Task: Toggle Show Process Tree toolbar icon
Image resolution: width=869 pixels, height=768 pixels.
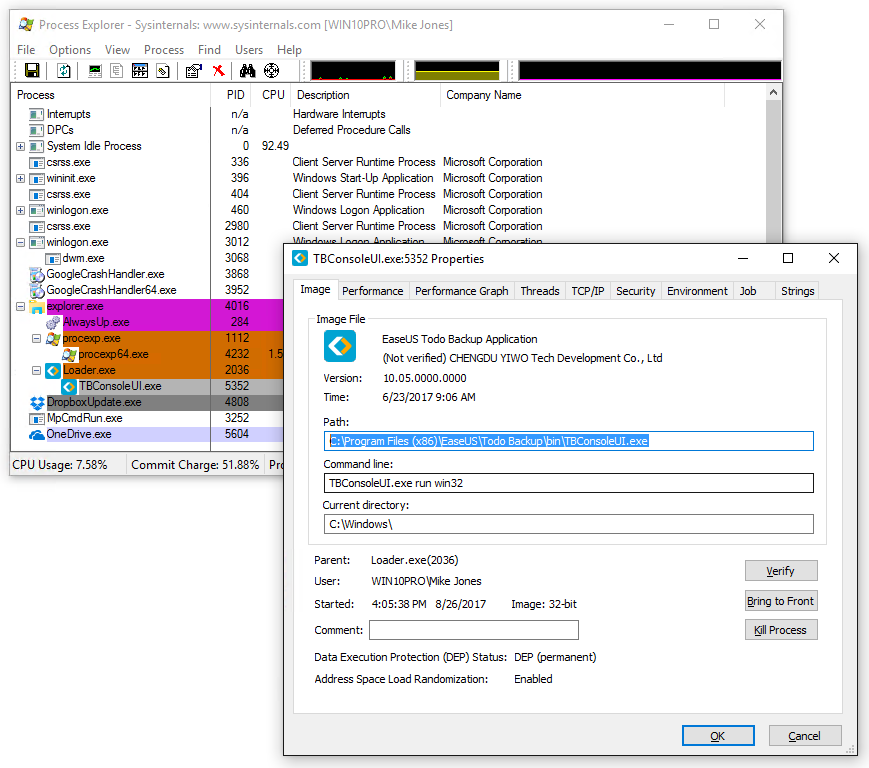Action: pos(116,71)
